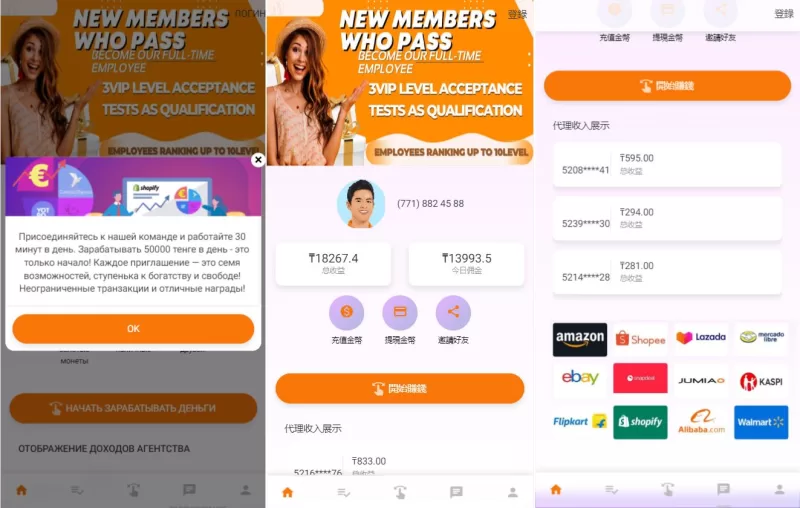This screenshot has width=800, height=508.
Task: Open the withdraw coins card icon
Action: [x=400, y=312]
